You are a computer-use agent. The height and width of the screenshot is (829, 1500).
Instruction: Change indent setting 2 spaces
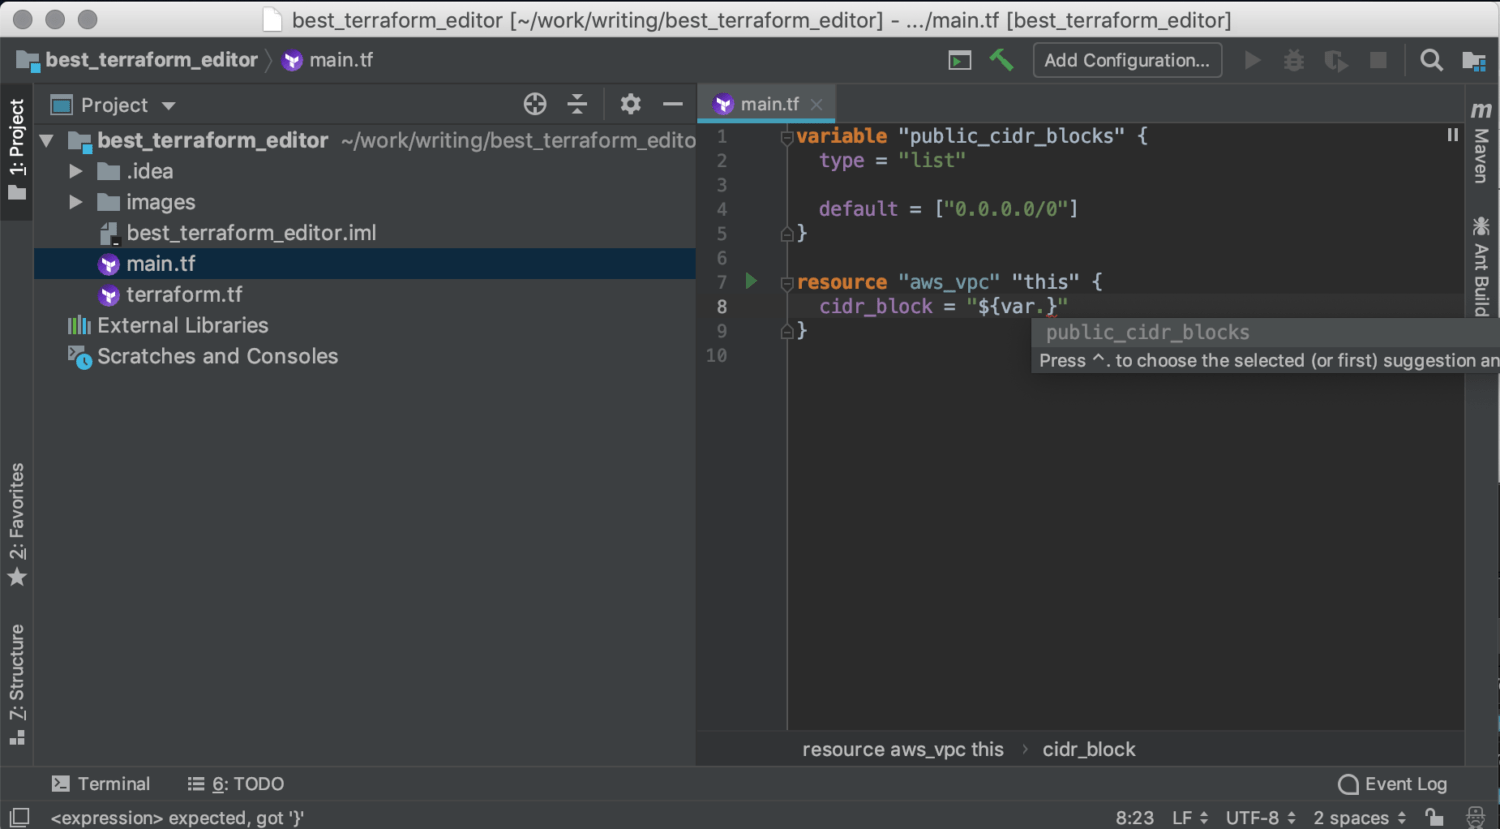pos(1359,818)
